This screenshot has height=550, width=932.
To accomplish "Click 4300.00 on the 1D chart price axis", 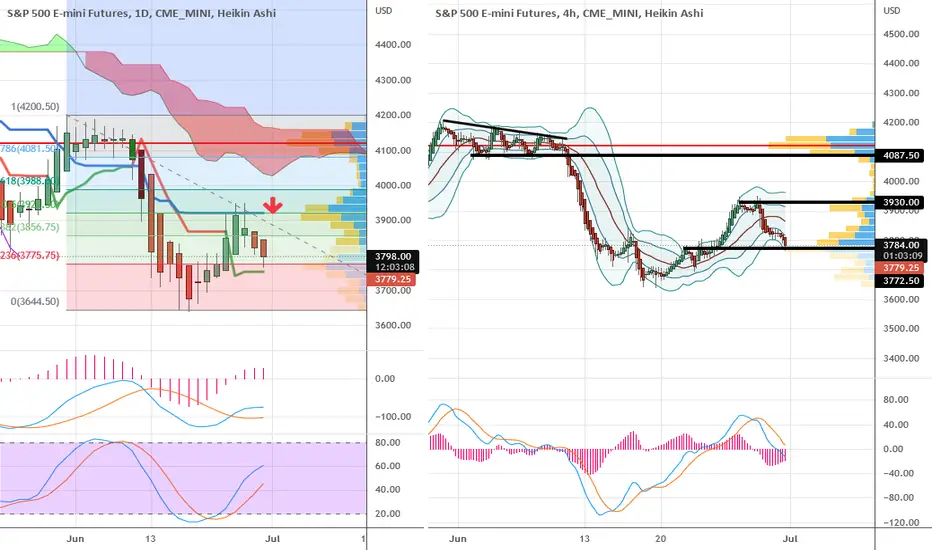I will click(393, 80).
